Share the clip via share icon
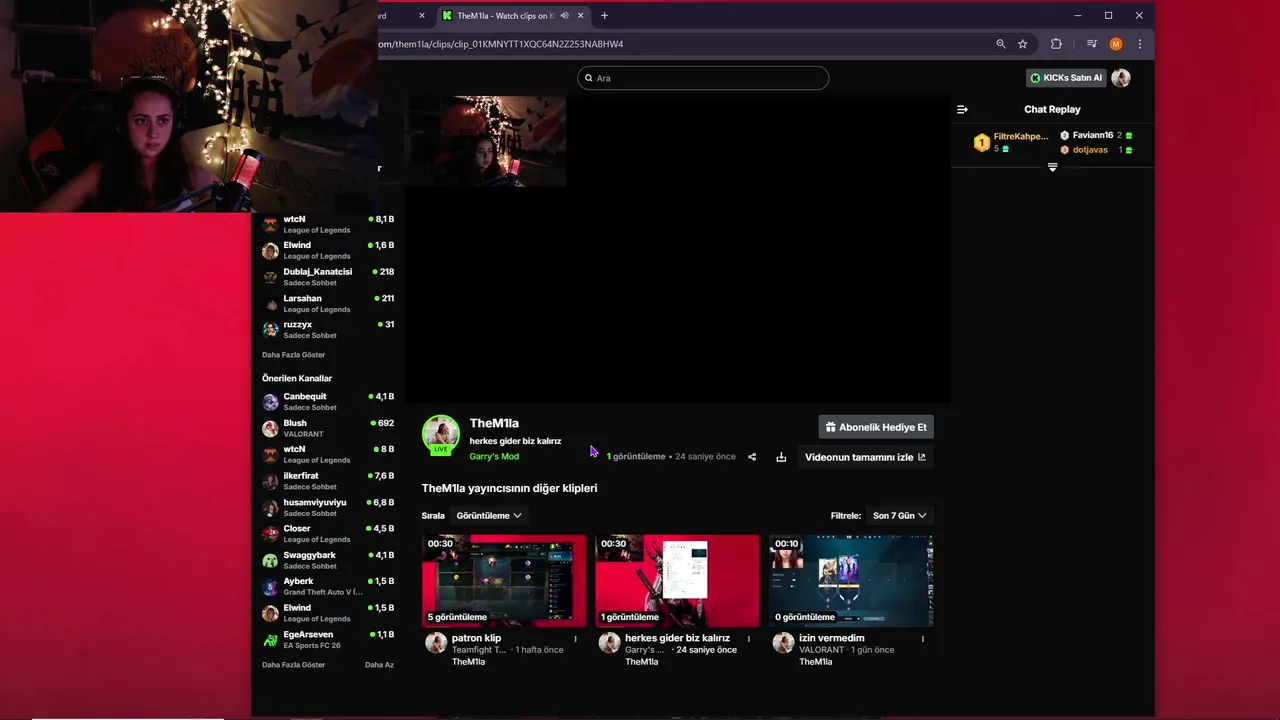The width and height of the screenshot is (1280, 720). click(752, 457)
